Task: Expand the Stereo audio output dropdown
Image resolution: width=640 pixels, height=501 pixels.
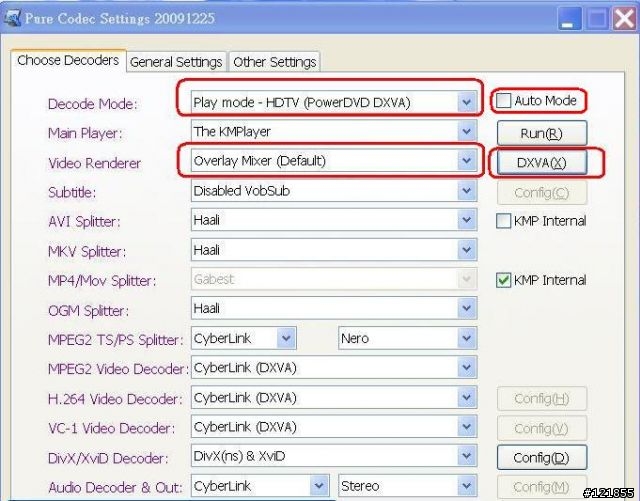Action: 407,486
